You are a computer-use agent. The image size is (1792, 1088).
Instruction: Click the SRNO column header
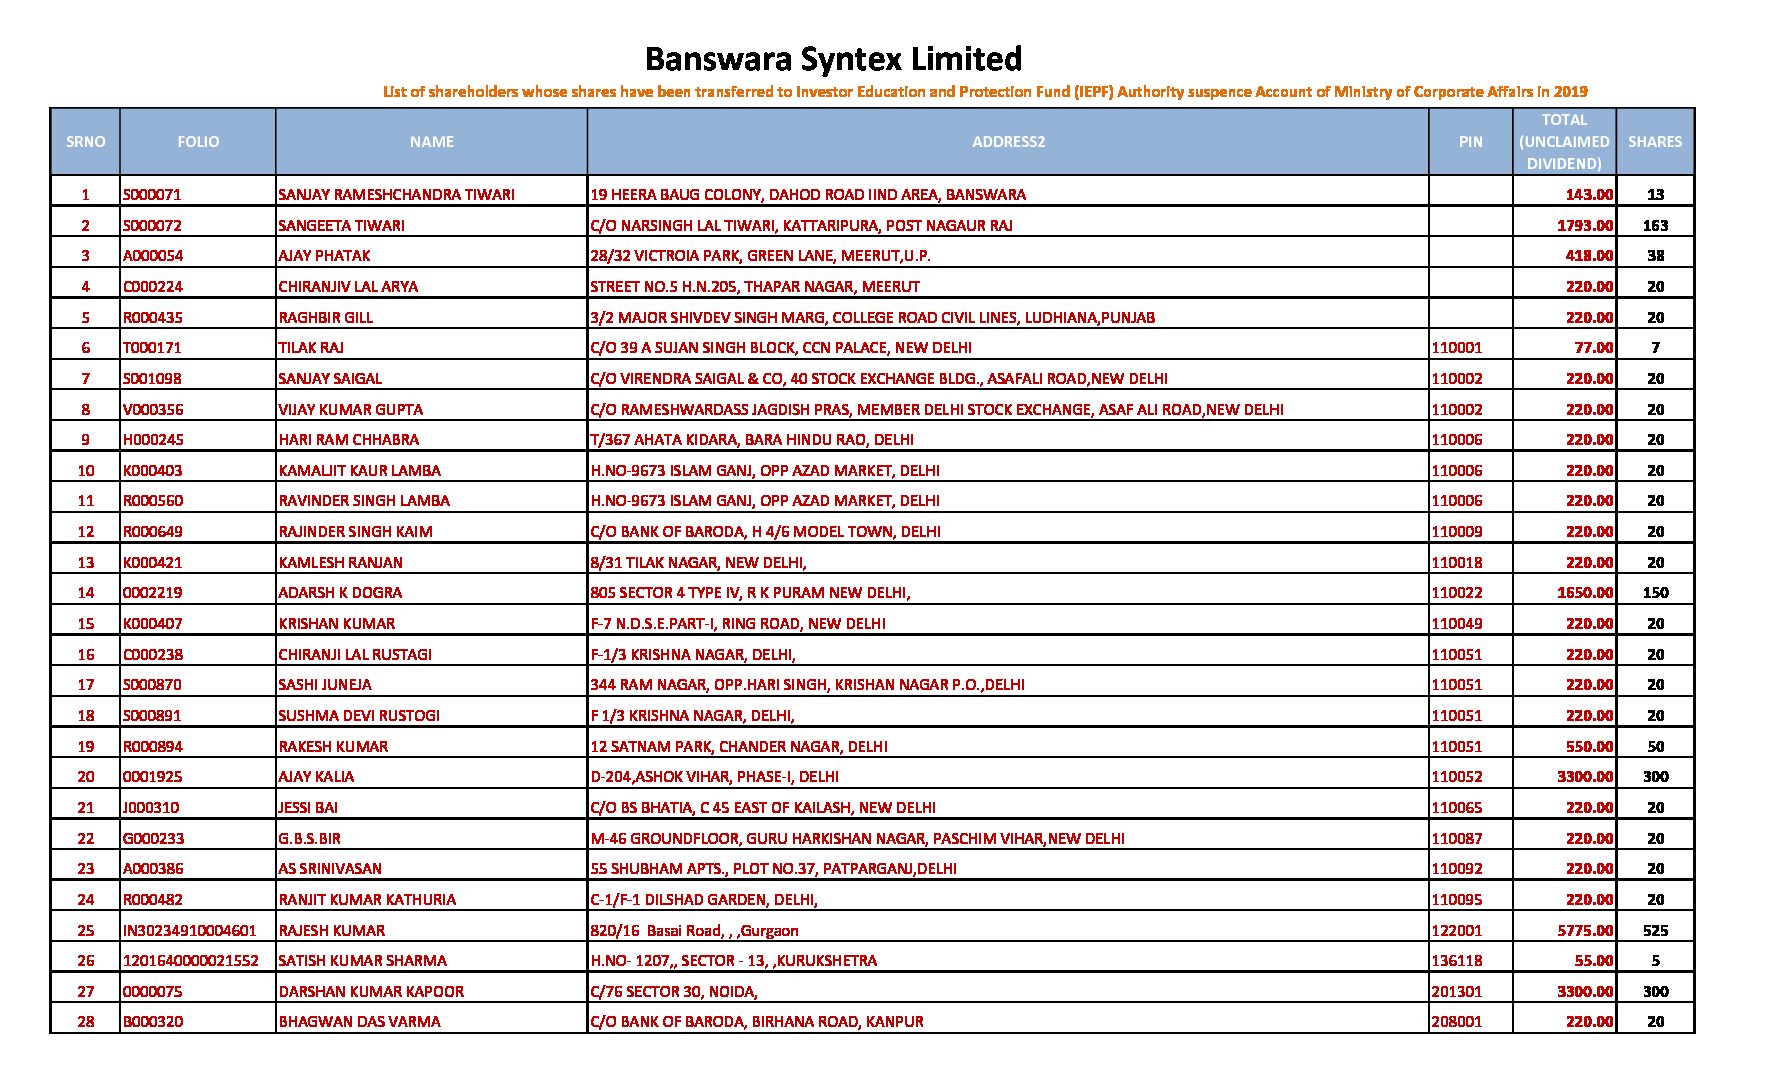pyautogui.click(x=85, y=142)
